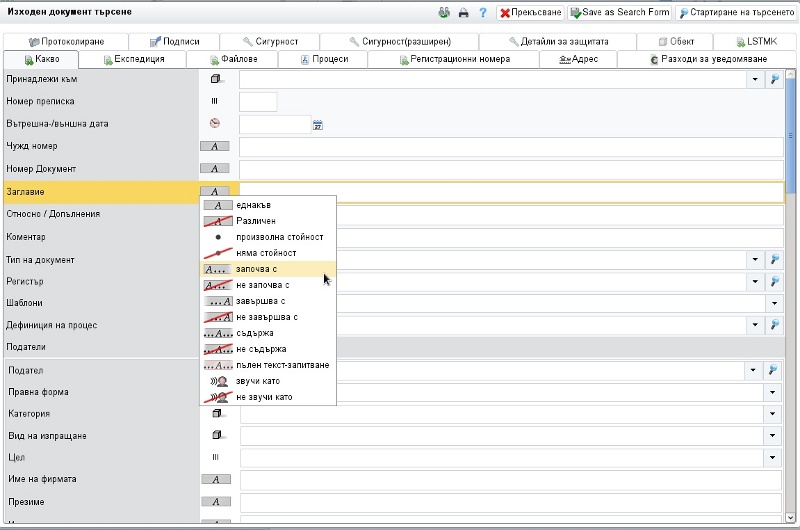
Task: Select започва с menu option
Action: (x=268, y=269)
